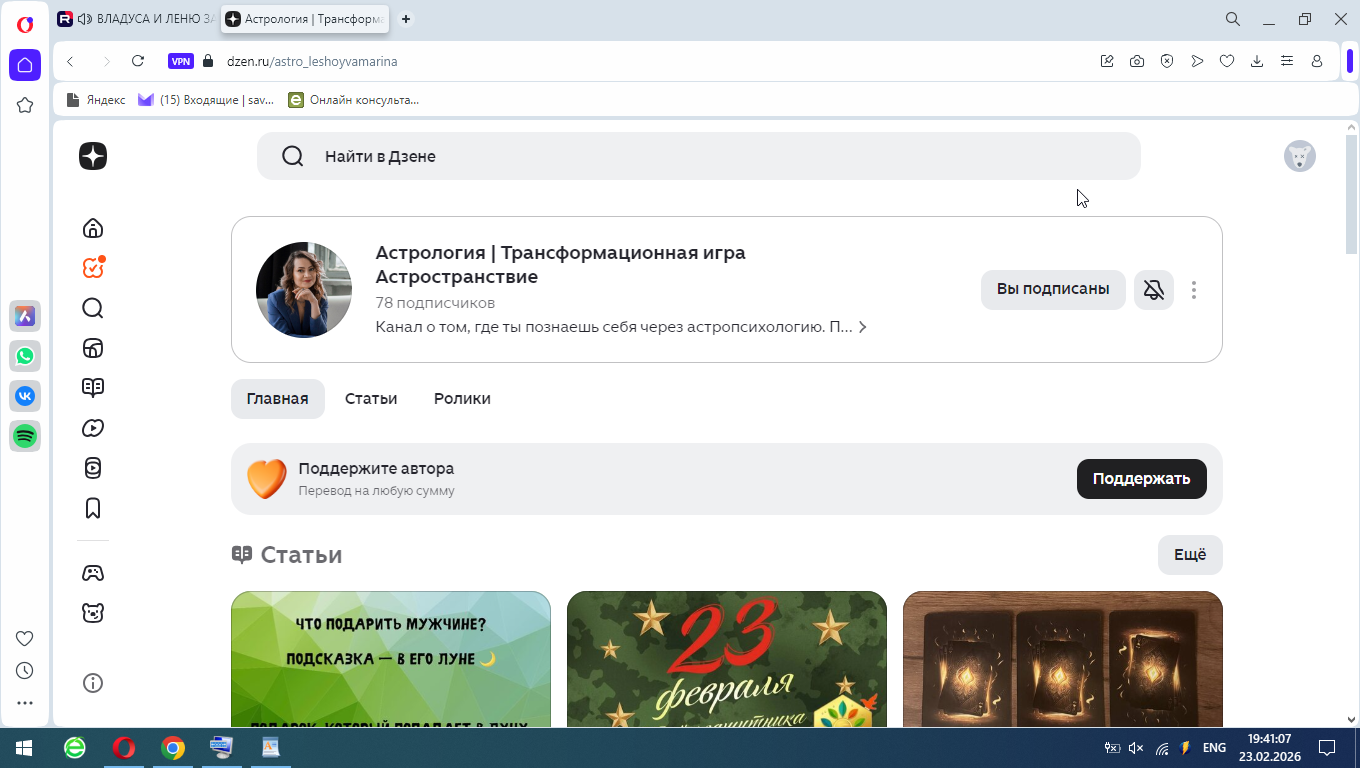Click the Dzen sidebar search magnifier icon
The image size is (1360, 768).
click(93, 308)
